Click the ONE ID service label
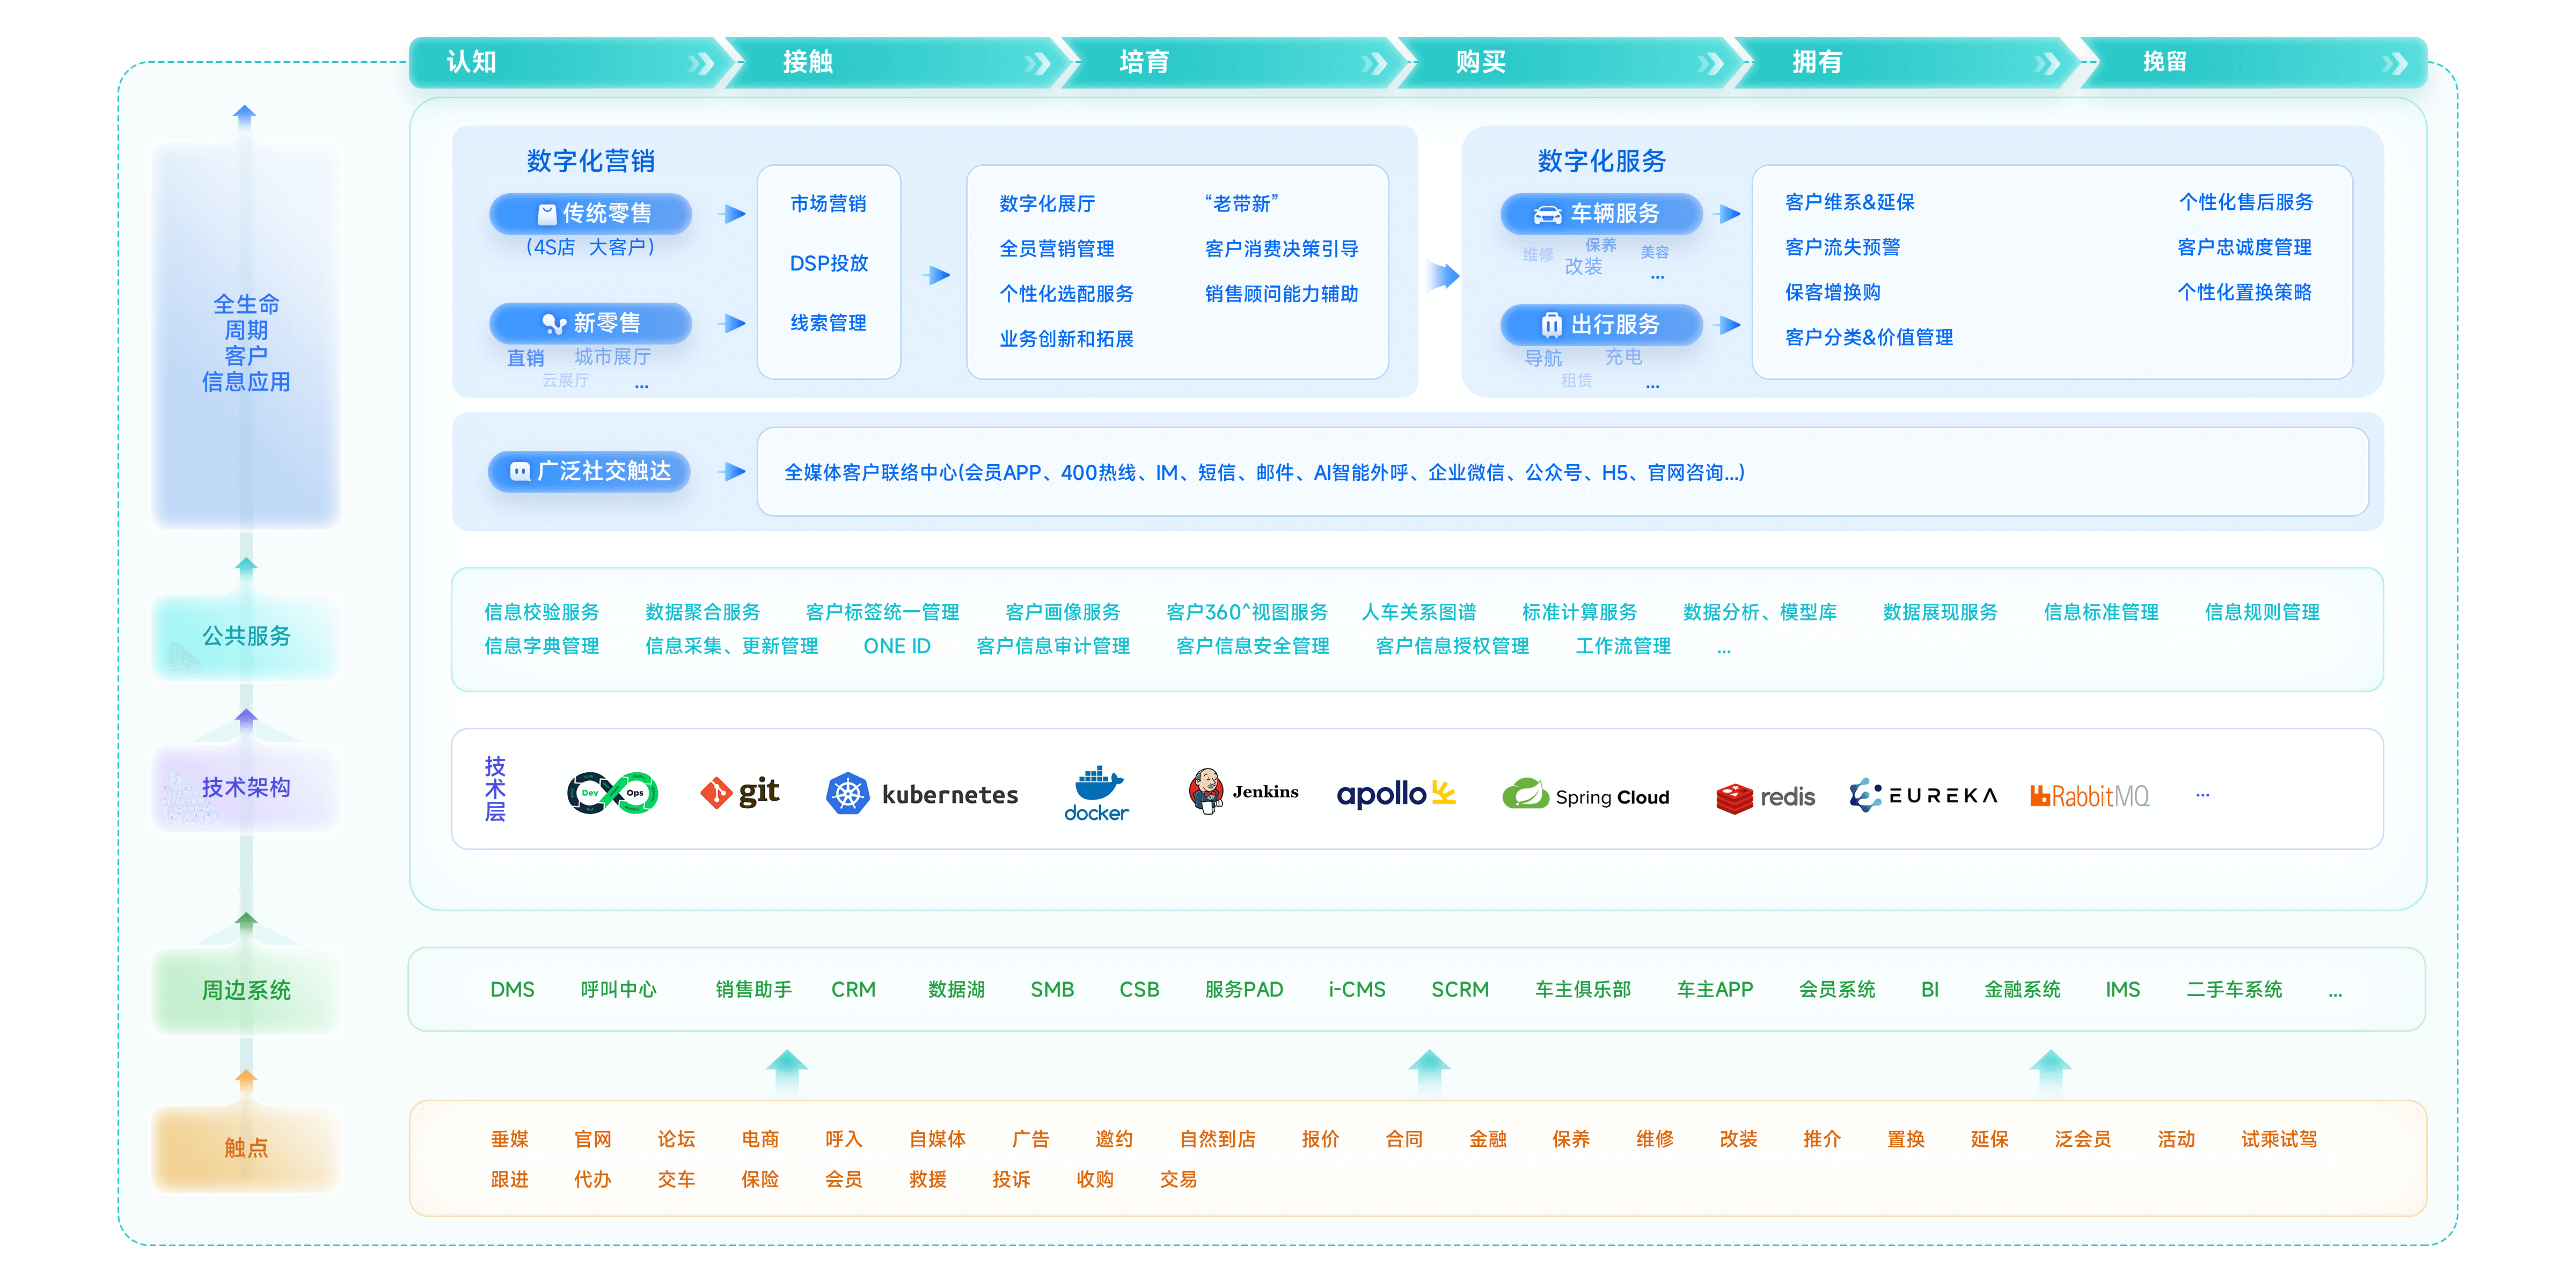This screenshot has width=2576, height=1288. click(x=897, y=646)
